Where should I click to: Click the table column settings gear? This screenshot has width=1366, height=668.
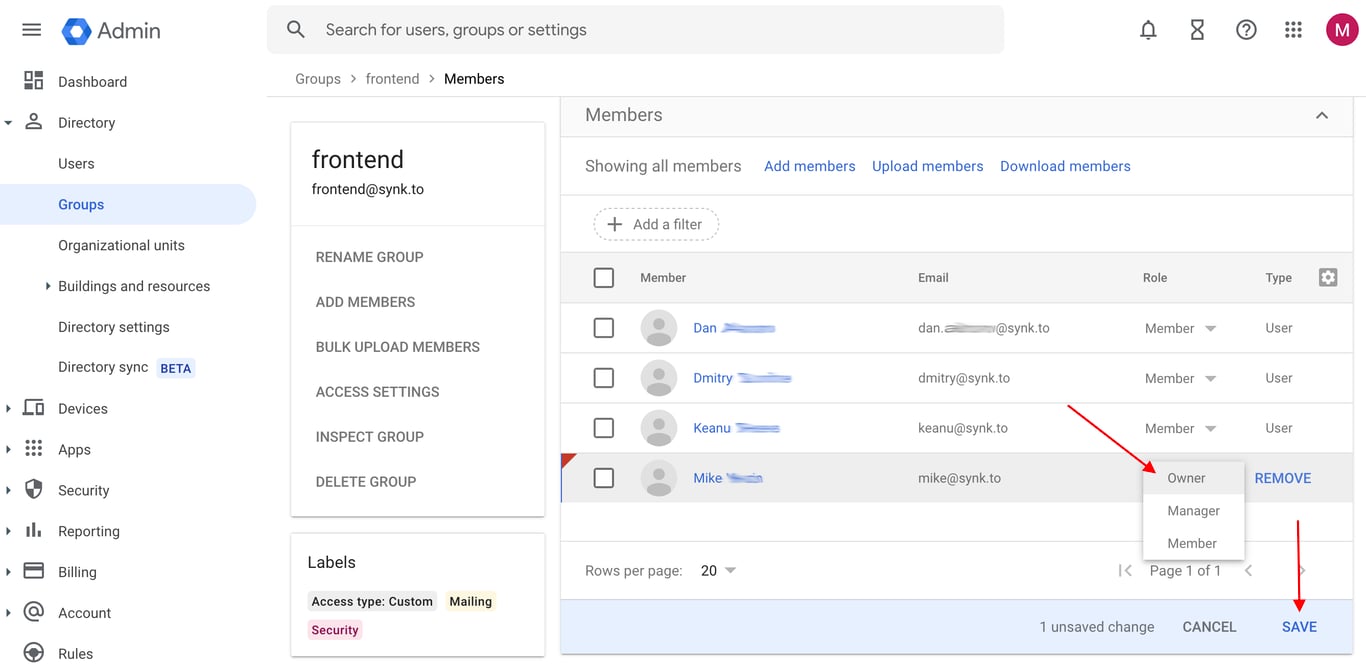(1328, 278)
